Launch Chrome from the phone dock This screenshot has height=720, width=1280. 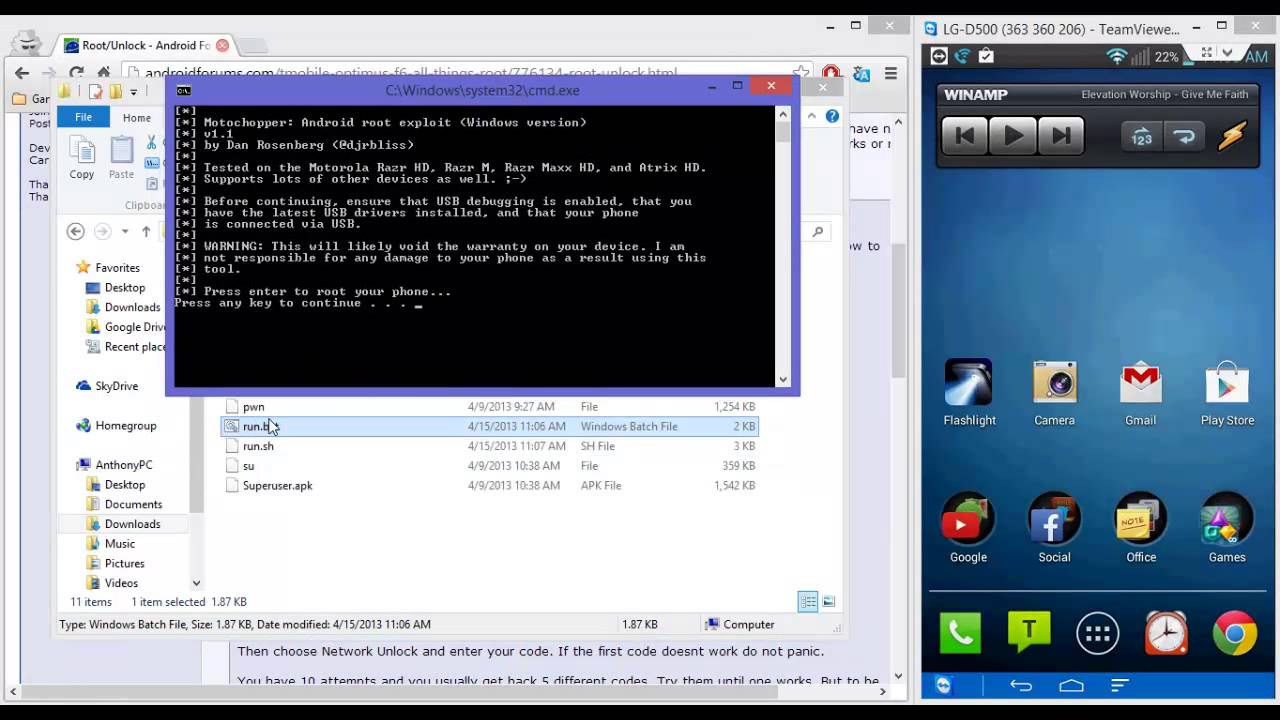click(x=1235, y=633)
